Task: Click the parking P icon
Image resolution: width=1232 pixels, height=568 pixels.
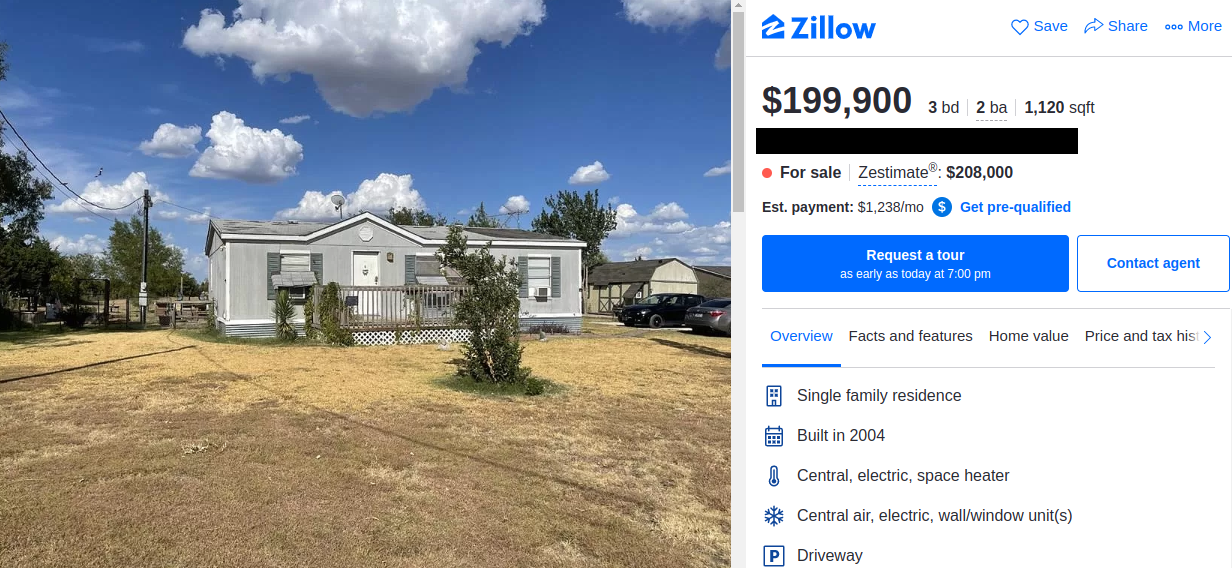Action: pyautogui.click(x=774, y=555)
